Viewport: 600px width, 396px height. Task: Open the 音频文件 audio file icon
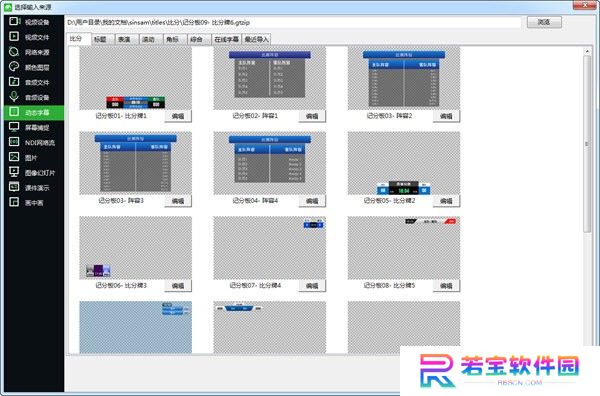[x=14, y=81]
